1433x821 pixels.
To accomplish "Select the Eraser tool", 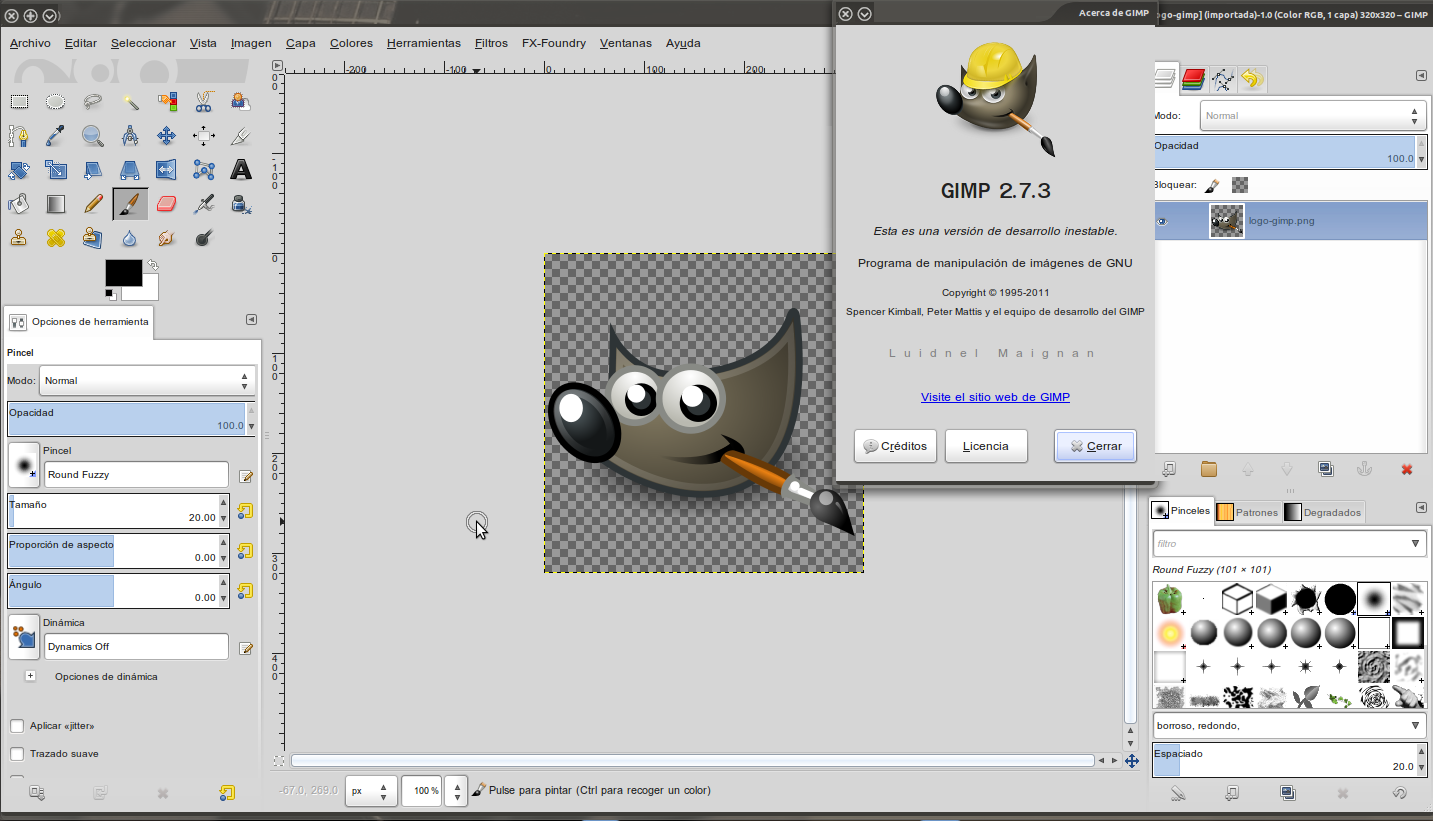I will click(x=167, y=203).
